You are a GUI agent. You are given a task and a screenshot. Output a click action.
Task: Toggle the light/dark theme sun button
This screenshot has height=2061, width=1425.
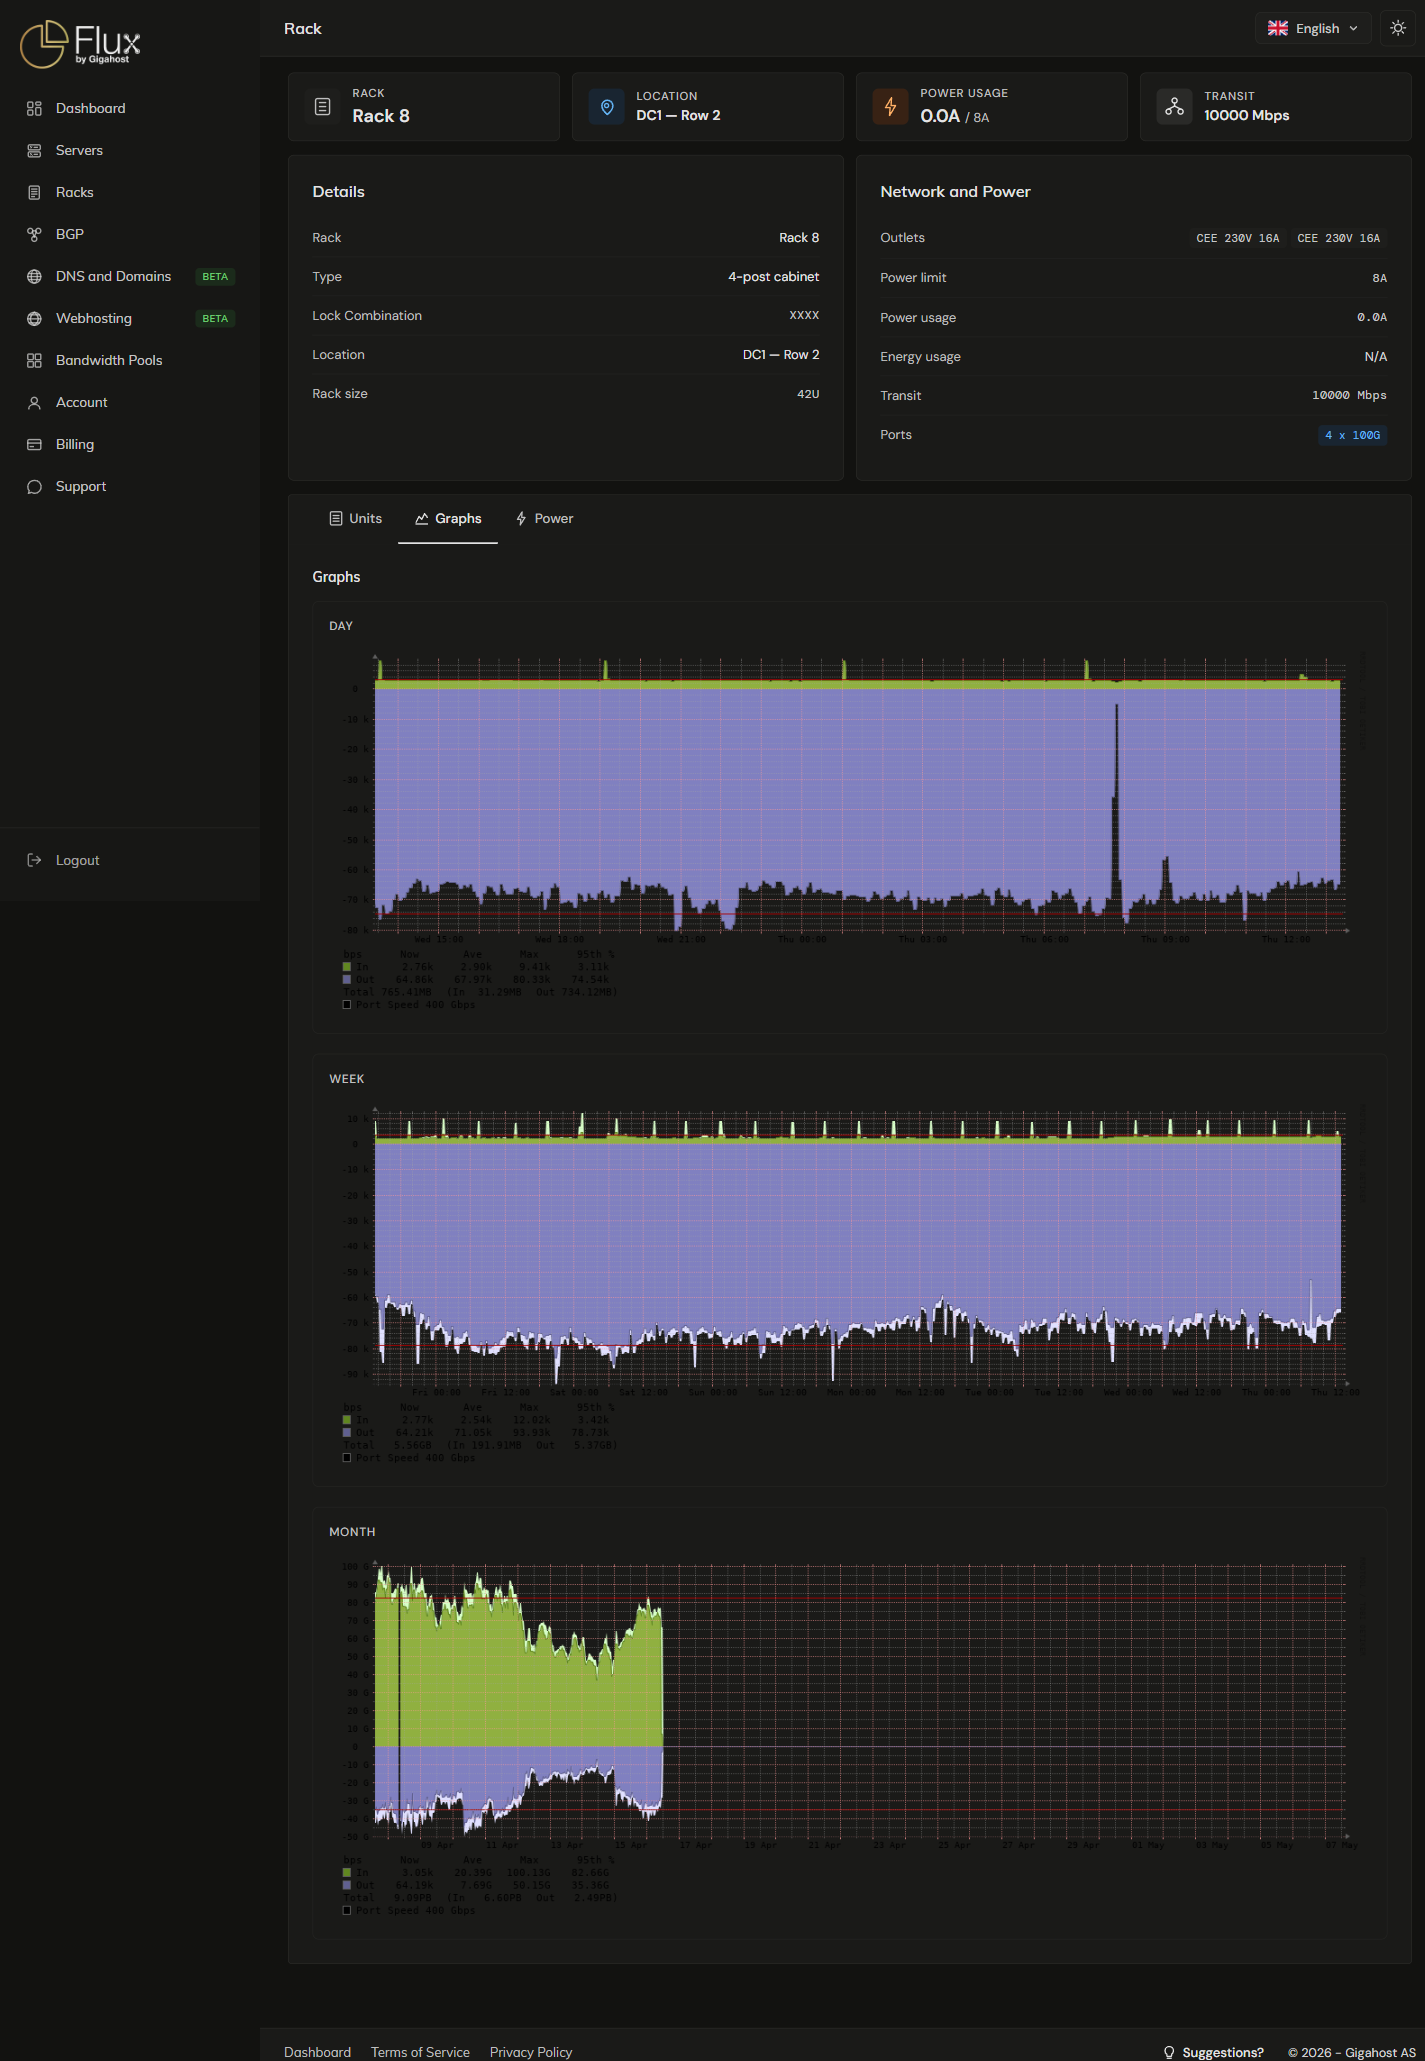(1398, 28)
